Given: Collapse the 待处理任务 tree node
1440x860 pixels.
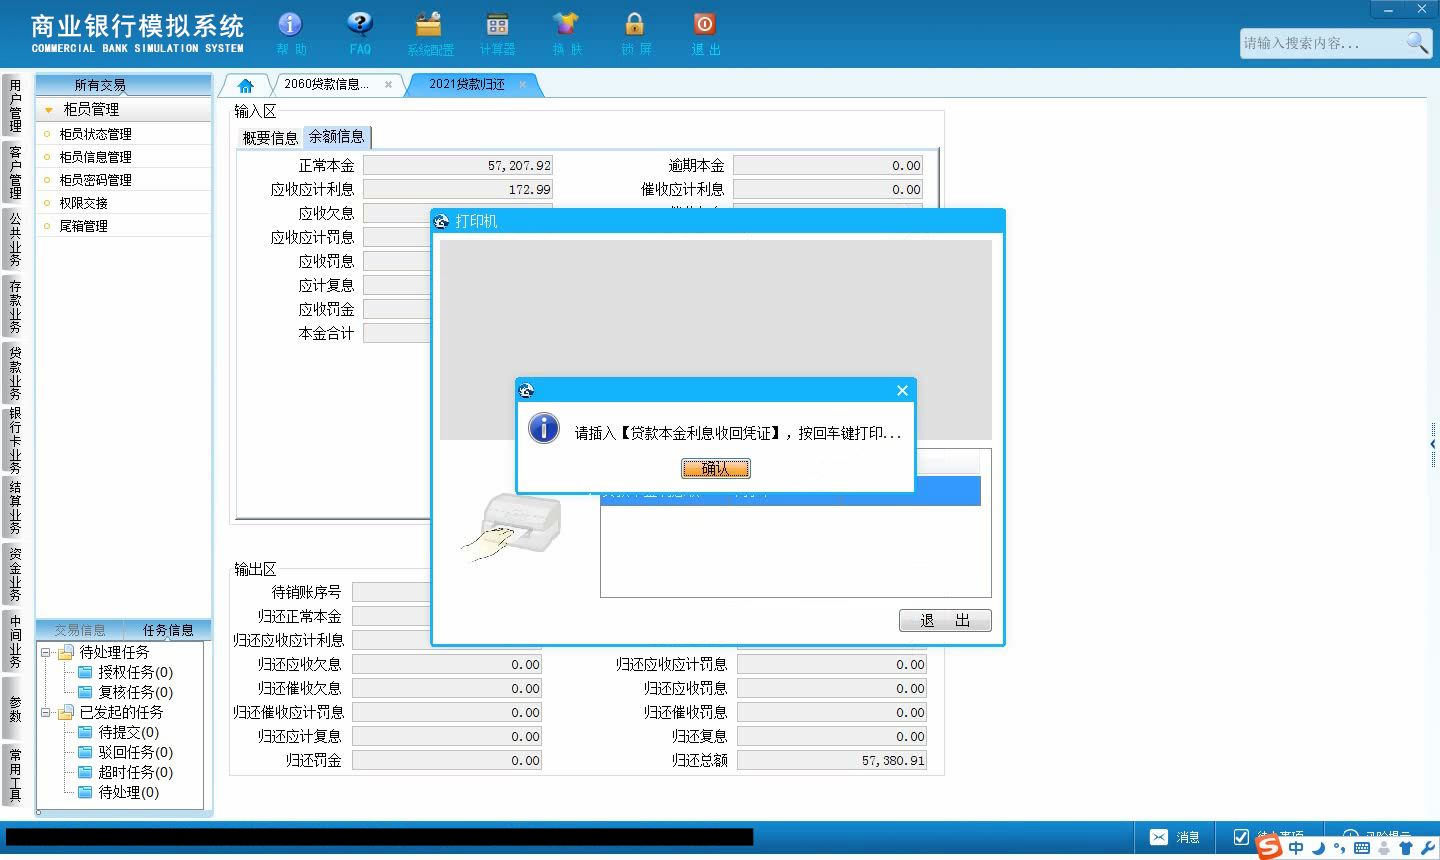Looking at the screenshot, I should [45, 652].
